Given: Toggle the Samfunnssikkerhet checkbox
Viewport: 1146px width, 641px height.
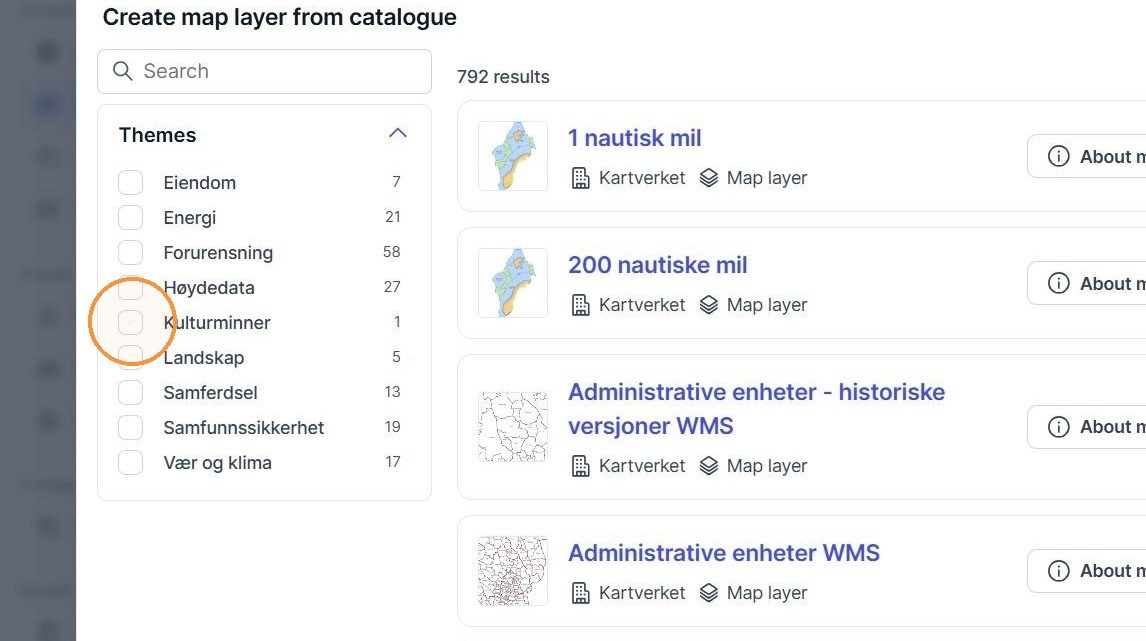Looking at the screenshot, I should 131,428.
